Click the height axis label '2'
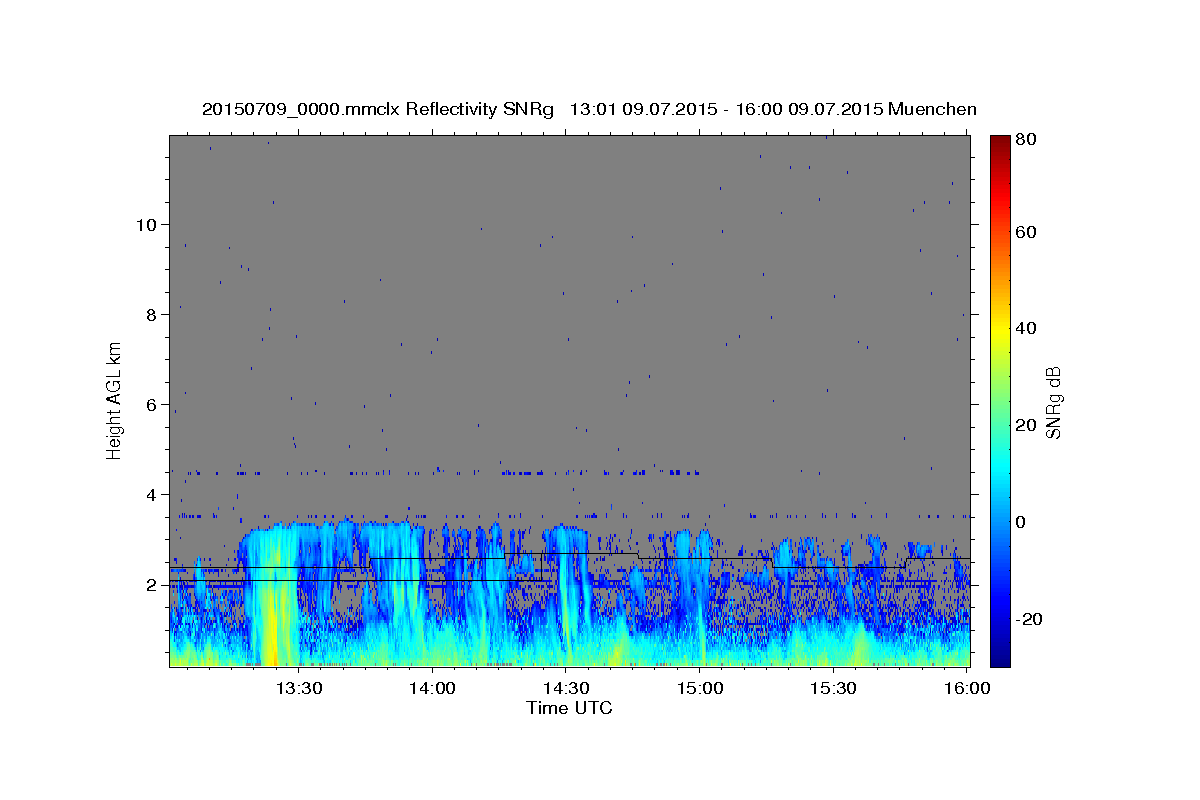The image size is (1200, 800). point(152,585)
